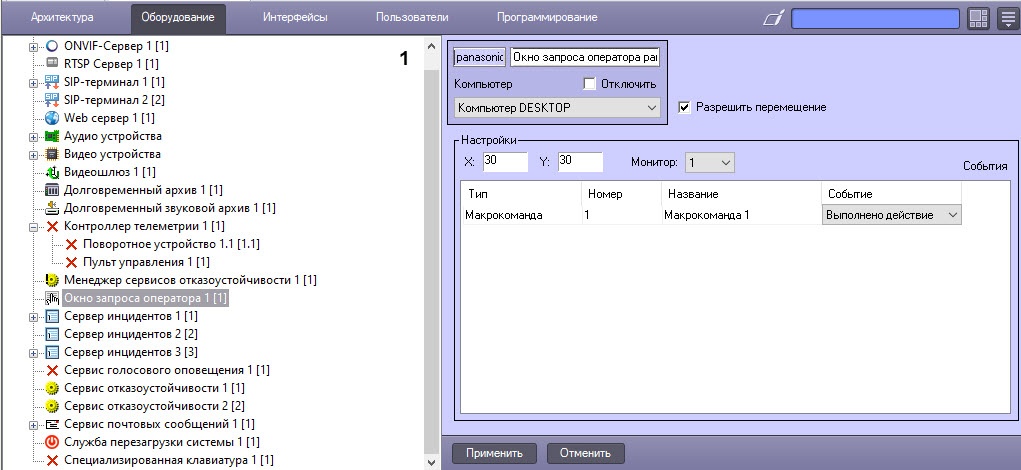Open the Выполнено действие event dropdown
Image resolution: width=1021 pixels, height=470 pixels.
point(891,215)
